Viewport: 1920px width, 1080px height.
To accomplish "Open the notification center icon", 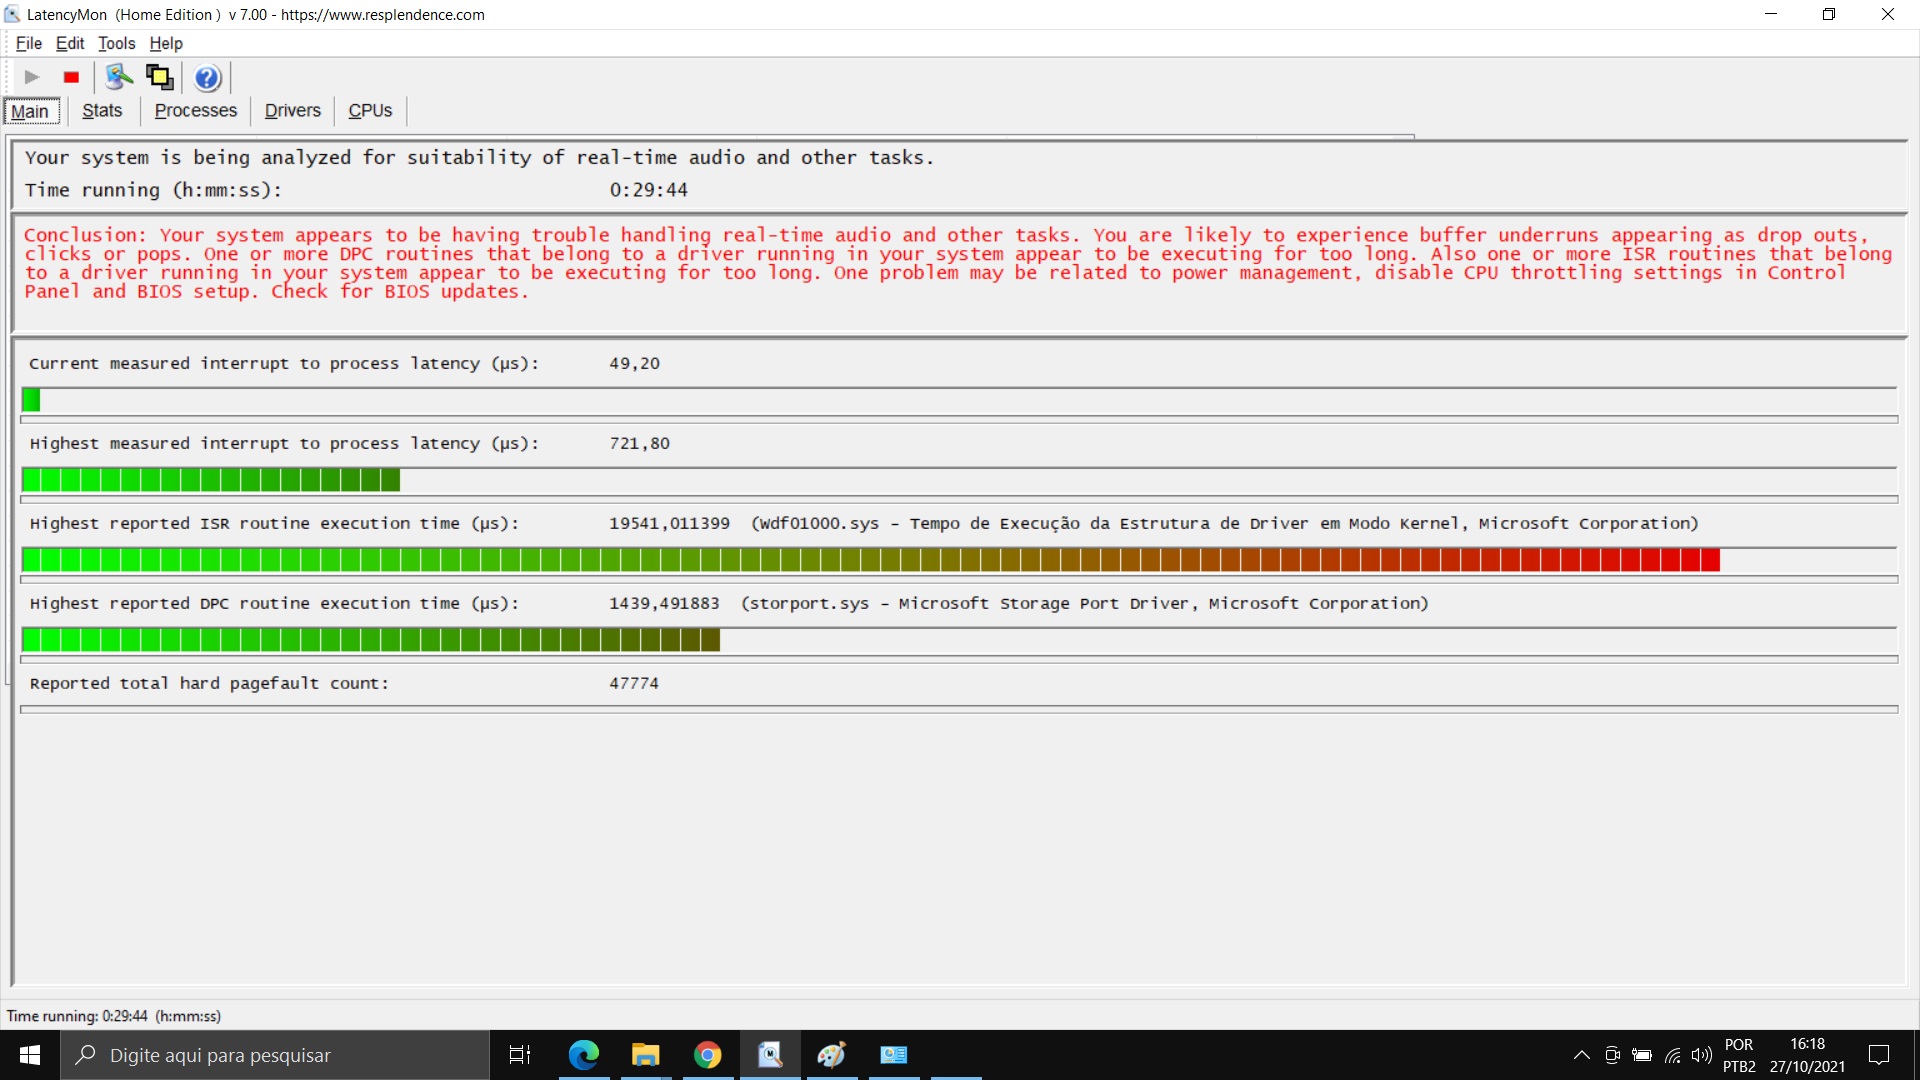I will pyautogui.click(x=1879, y=1055).
